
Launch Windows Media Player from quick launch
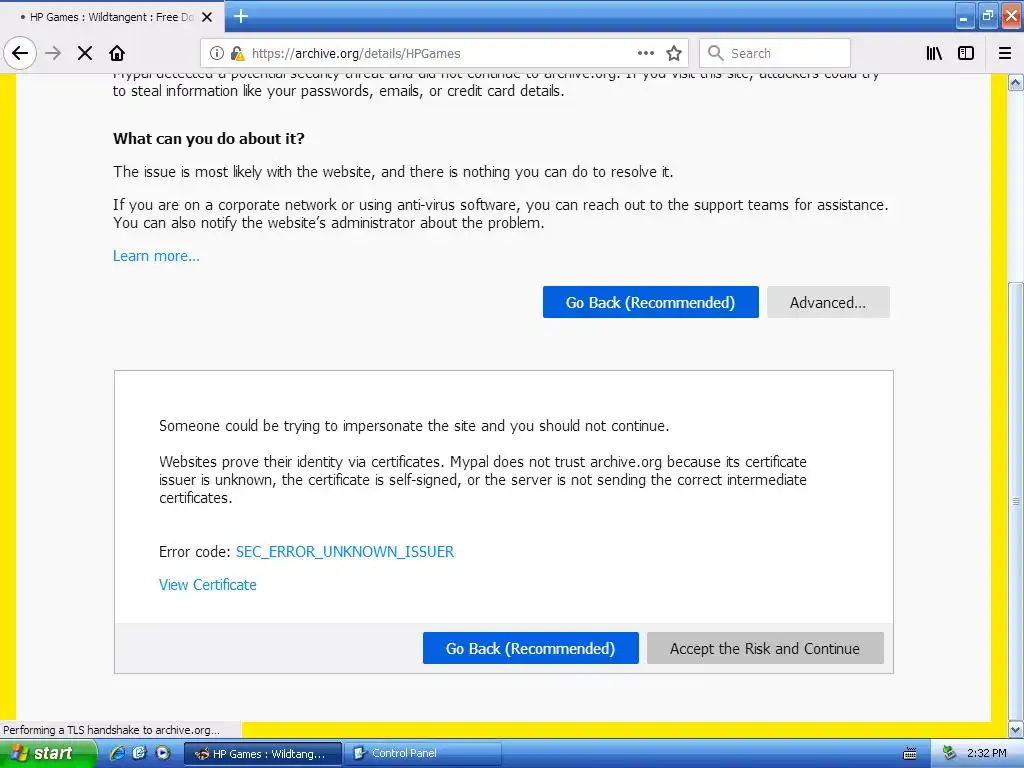pos(163,753)
